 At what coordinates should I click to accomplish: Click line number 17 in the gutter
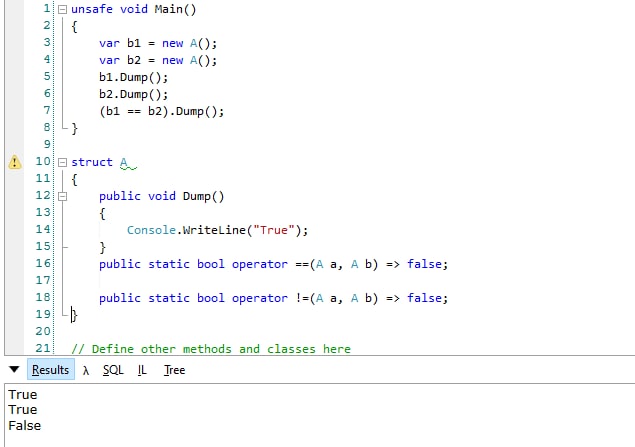(x=43, y=280)
